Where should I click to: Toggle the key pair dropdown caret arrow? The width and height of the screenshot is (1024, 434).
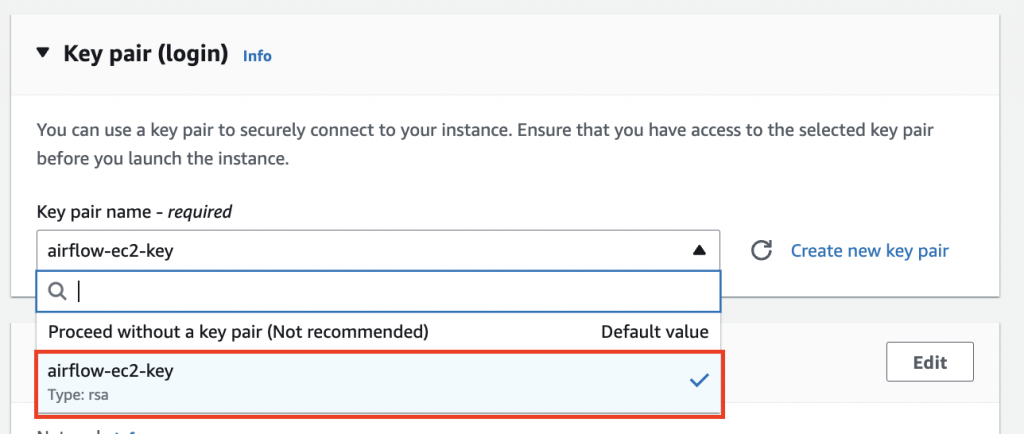tap(699, 250)
